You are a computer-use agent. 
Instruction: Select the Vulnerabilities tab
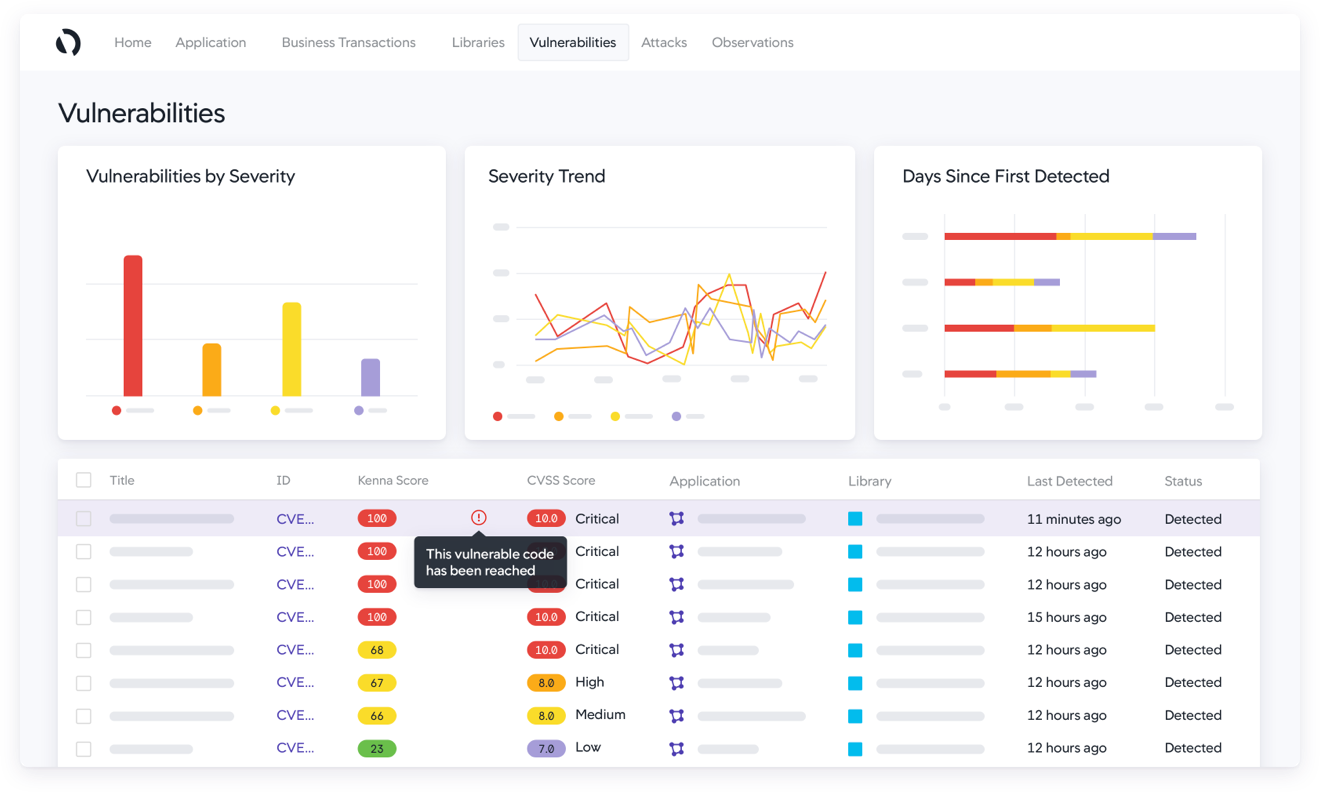pyautogui.click(x=573, y=42)
